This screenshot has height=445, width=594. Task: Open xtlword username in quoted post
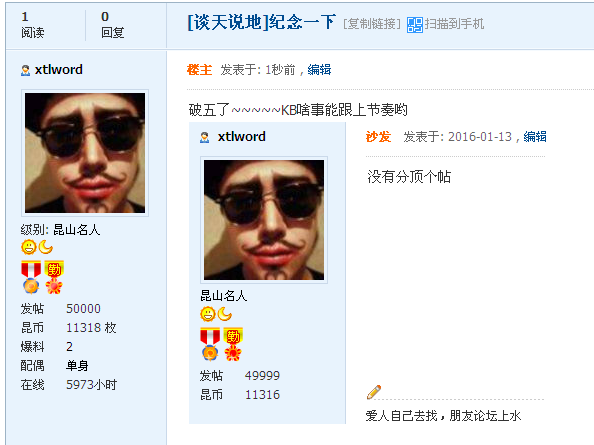pos(242,137)
